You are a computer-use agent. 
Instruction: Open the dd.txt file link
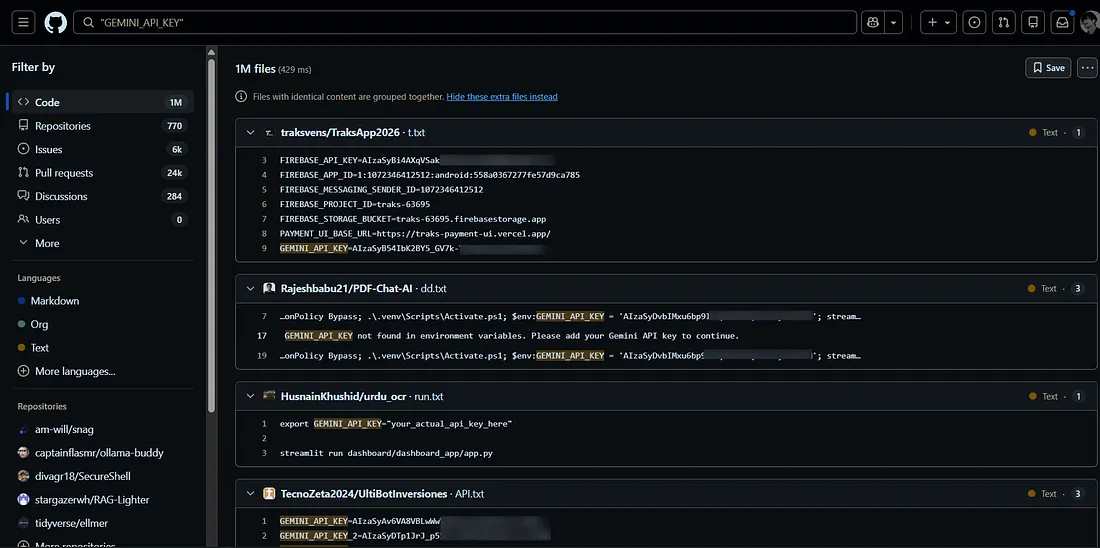[434, 288]
